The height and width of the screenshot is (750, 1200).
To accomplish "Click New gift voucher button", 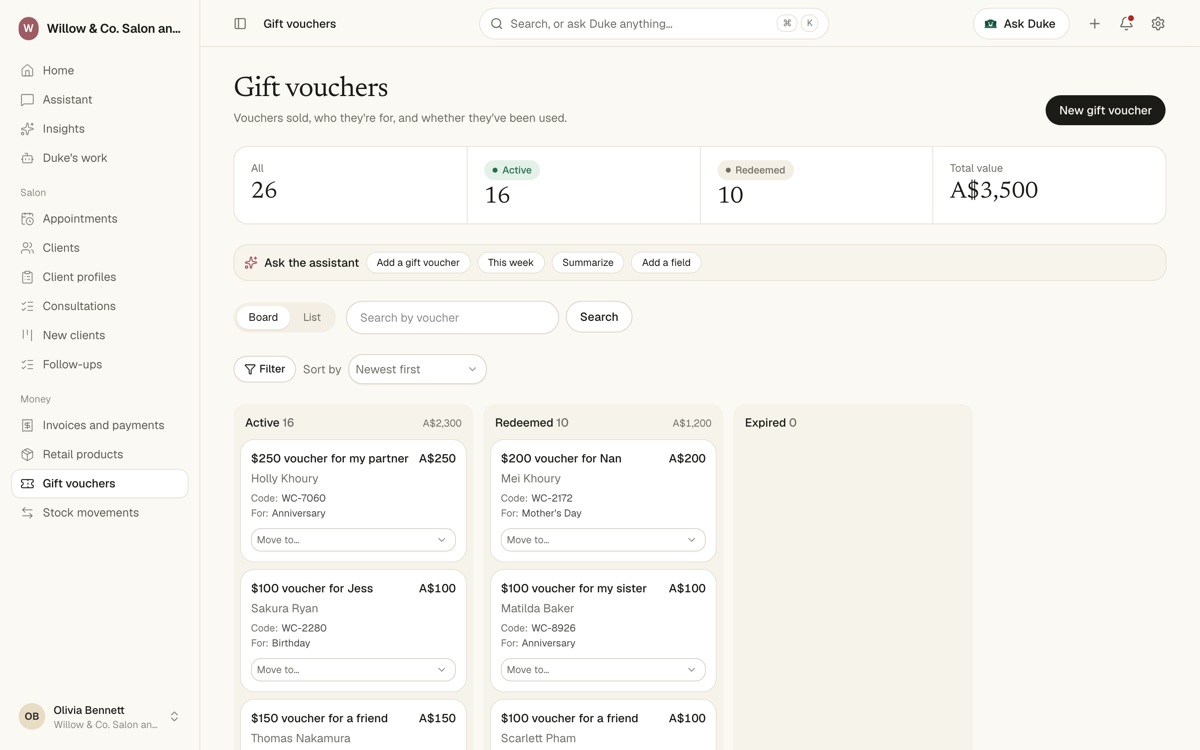I will click(x=1105, y=110).
